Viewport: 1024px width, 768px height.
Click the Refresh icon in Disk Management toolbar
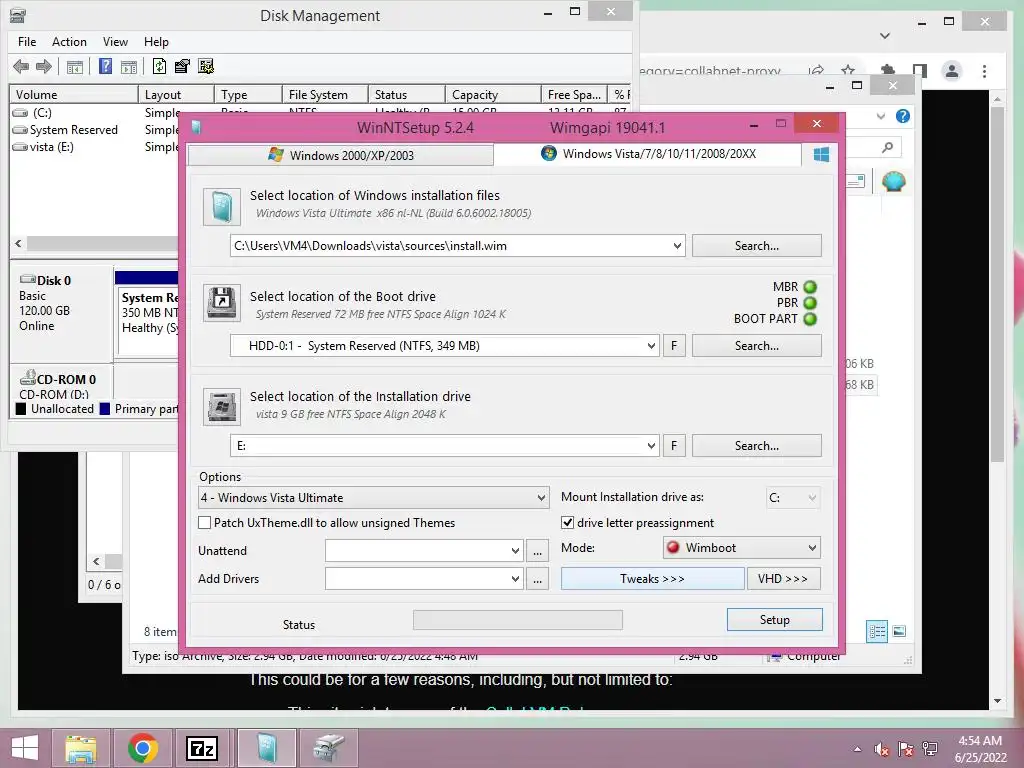(159, 66)
